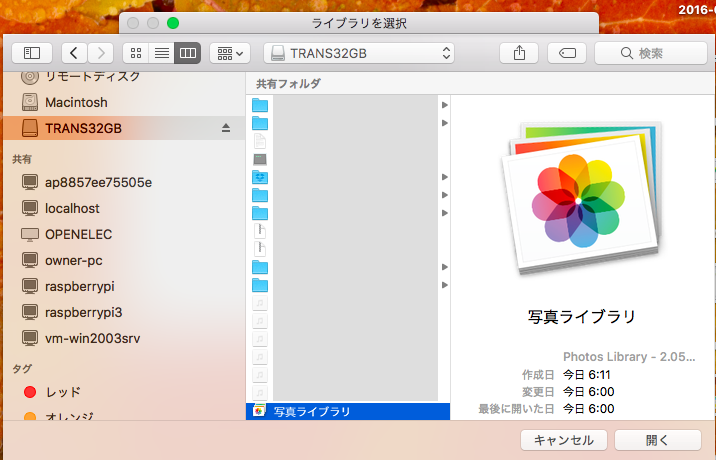This screenshot has height=460, width=716.
Task: Click the タグ sidebar section header
Action: [22, 368]
